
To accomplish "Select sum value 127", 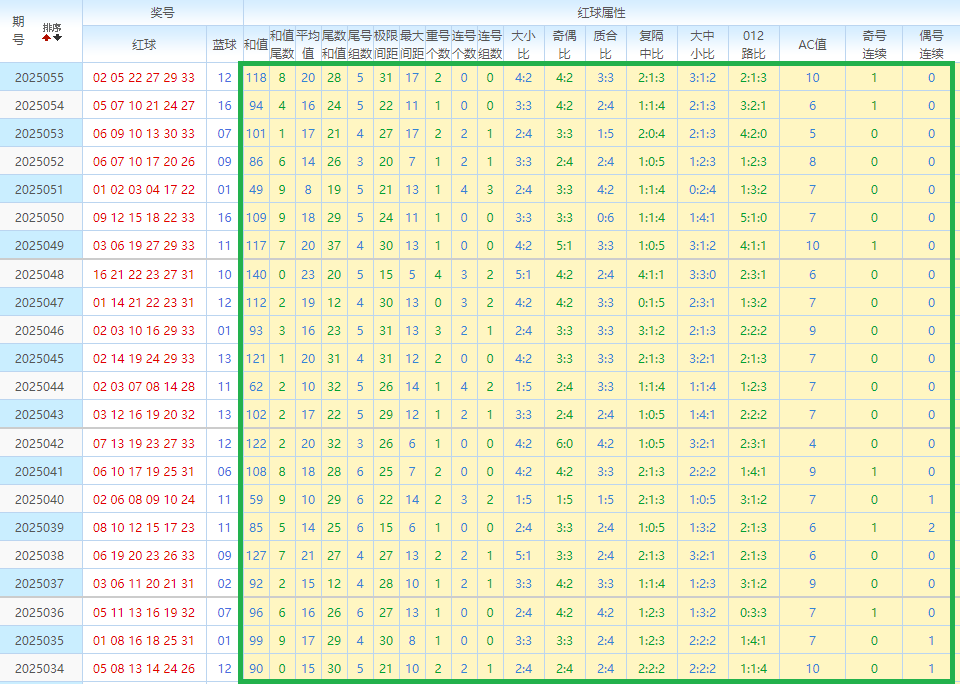I will [x=256, y=555].
